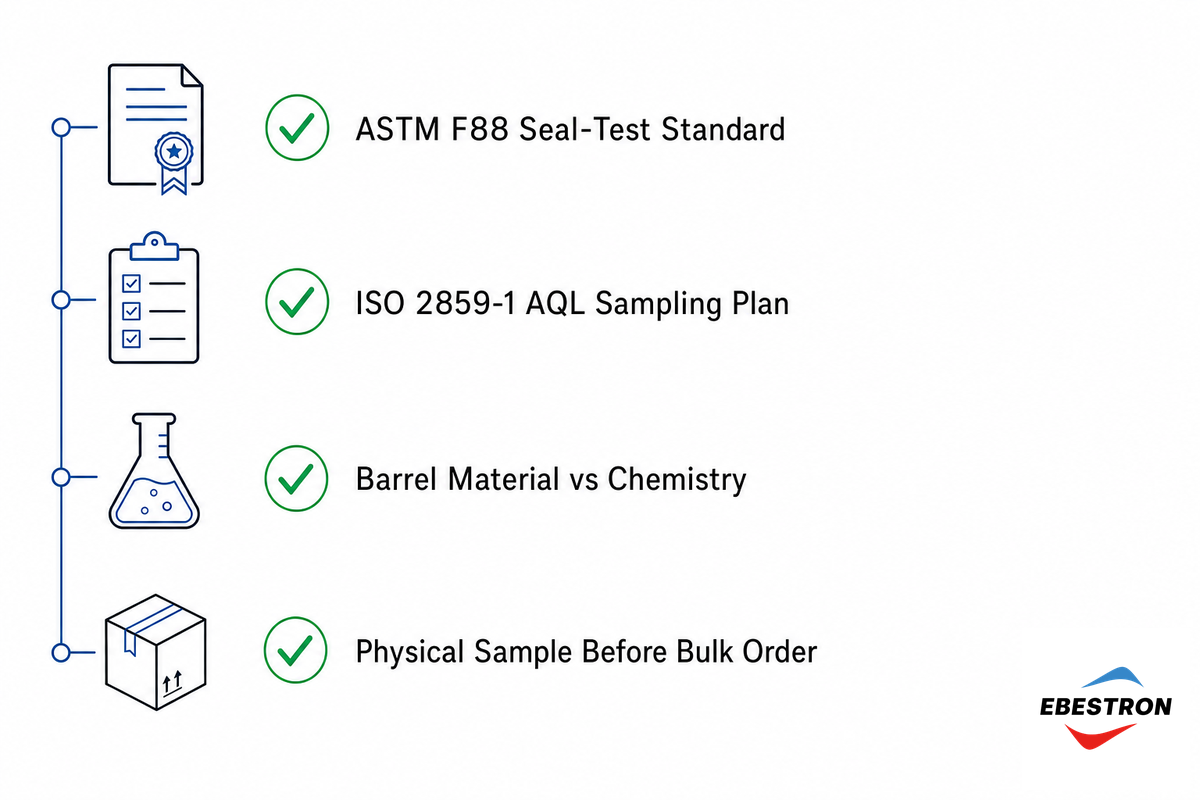
Task: Click the green checkmark beside Barrel Material
Action: (x=296, y=478)
